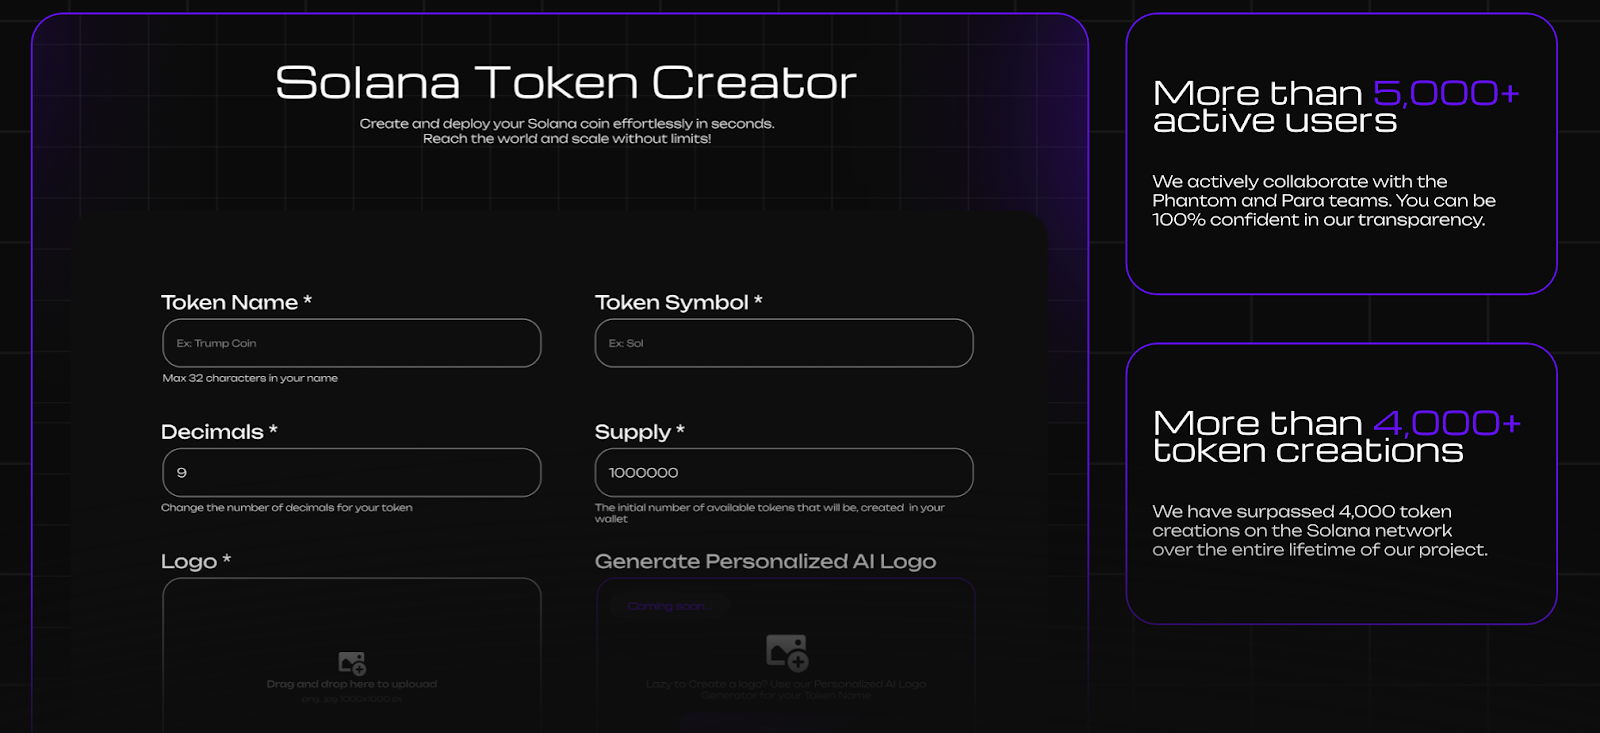This screenshot has height=733, width=1600.
Task: Select the Decimals input box
Action: coord(351,472)
